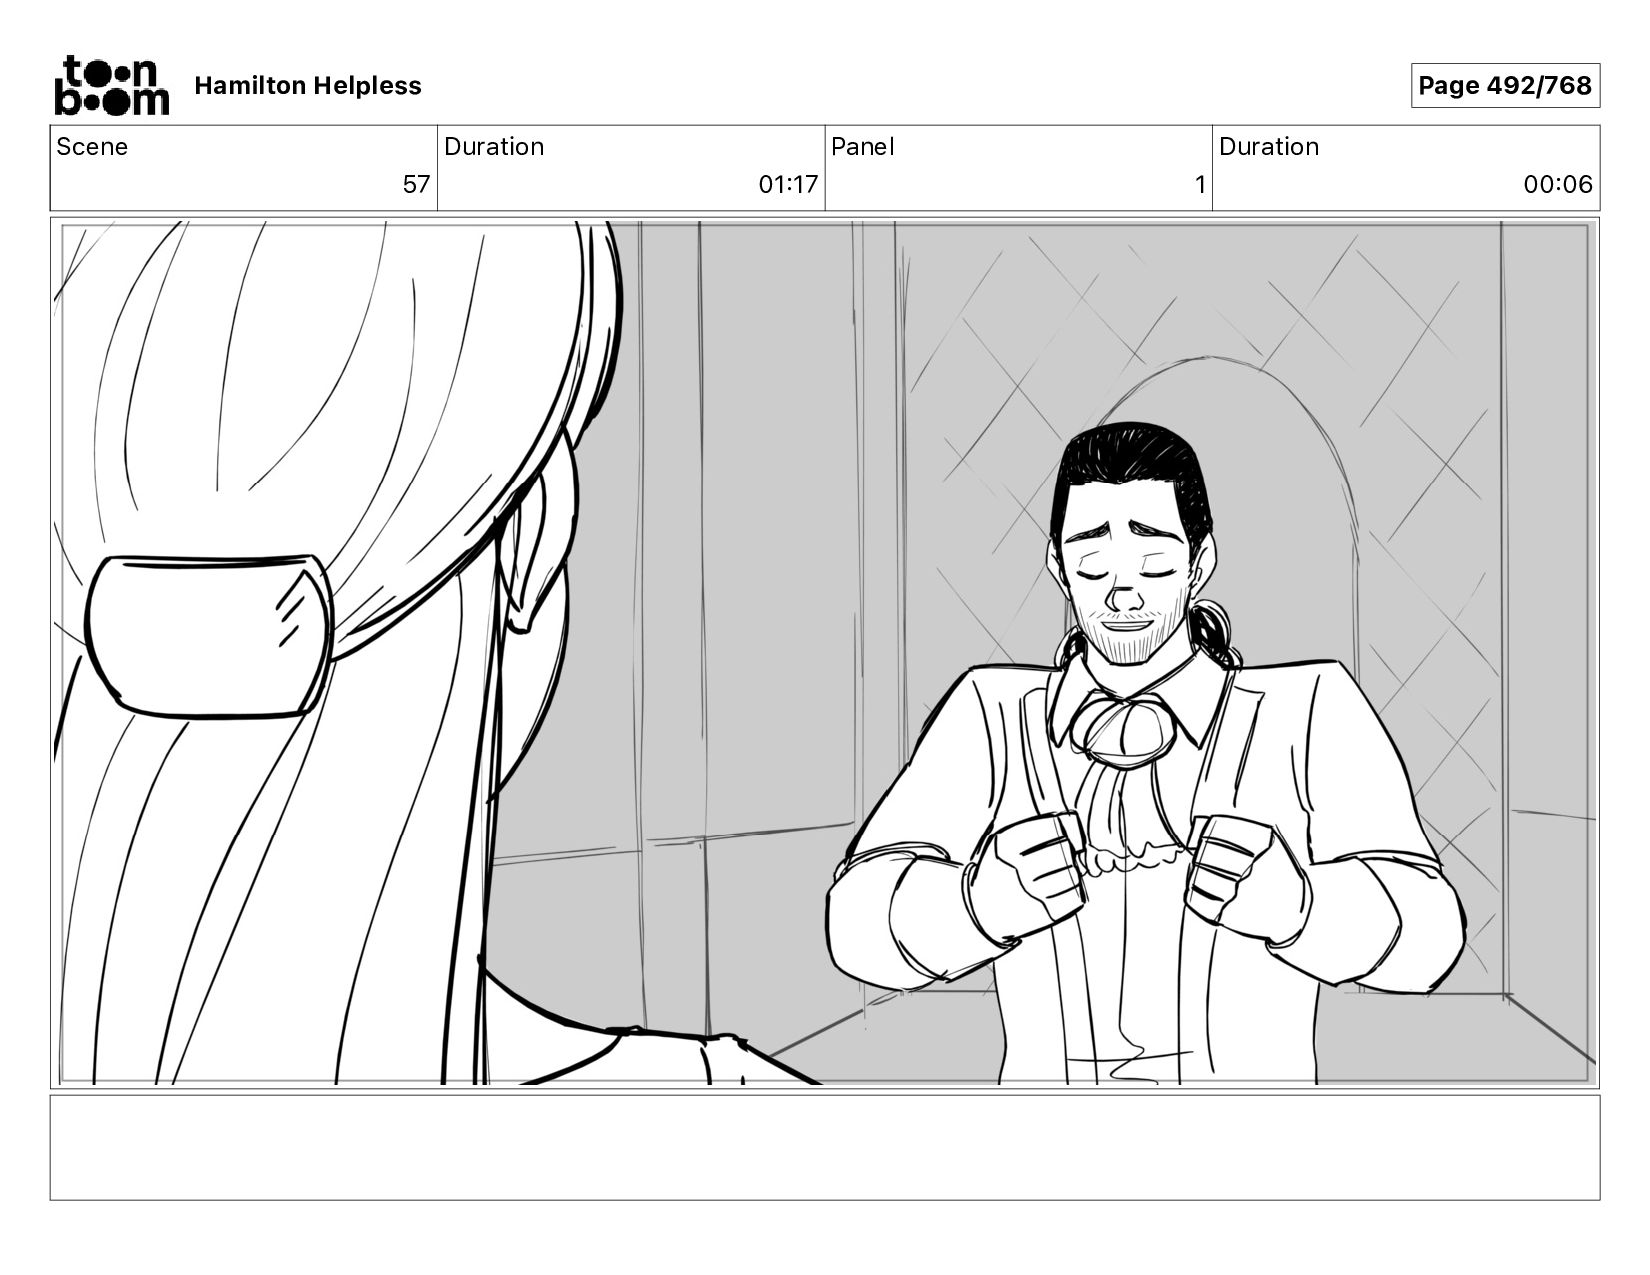Select the panel number '1'
Image resolution: width=1650 pixels, height=1275 pixels.
pyautogui.click(x=1200, y=185)
